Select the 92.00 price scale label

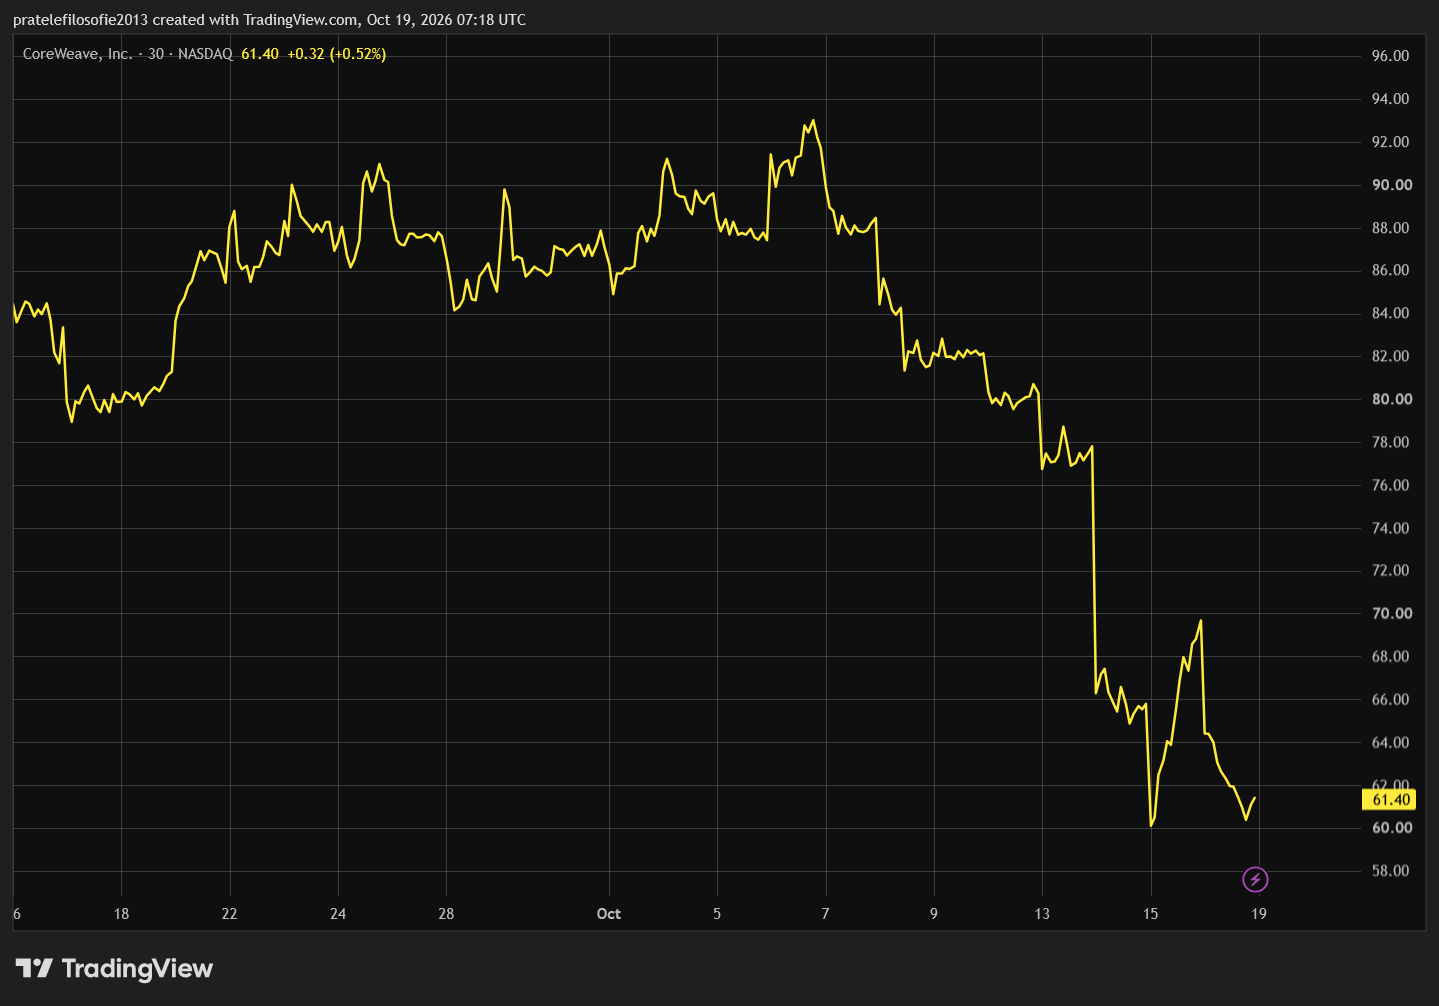[x=1390, y=142]
